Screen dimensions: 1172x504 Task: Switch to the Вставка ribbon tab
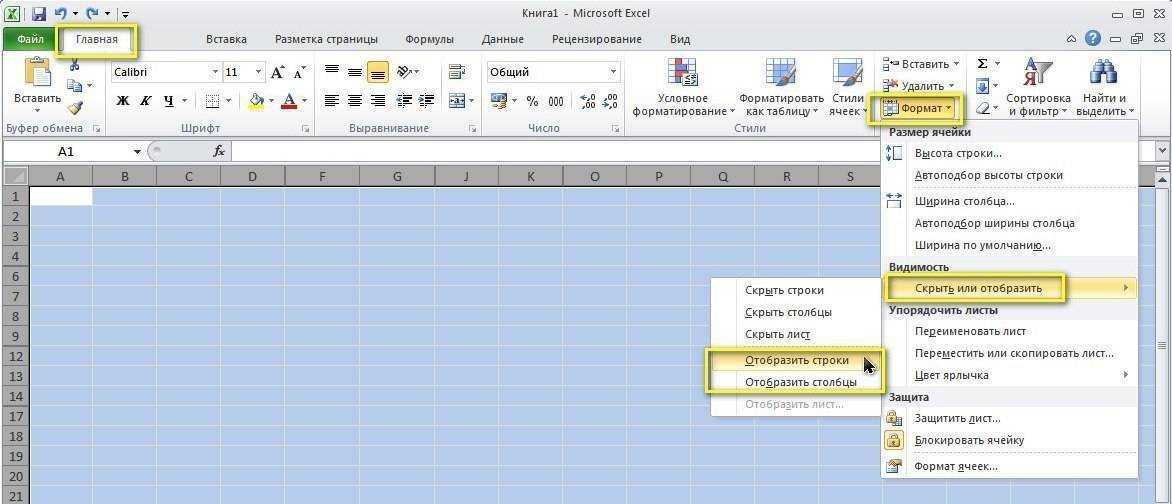click(226, 40)
